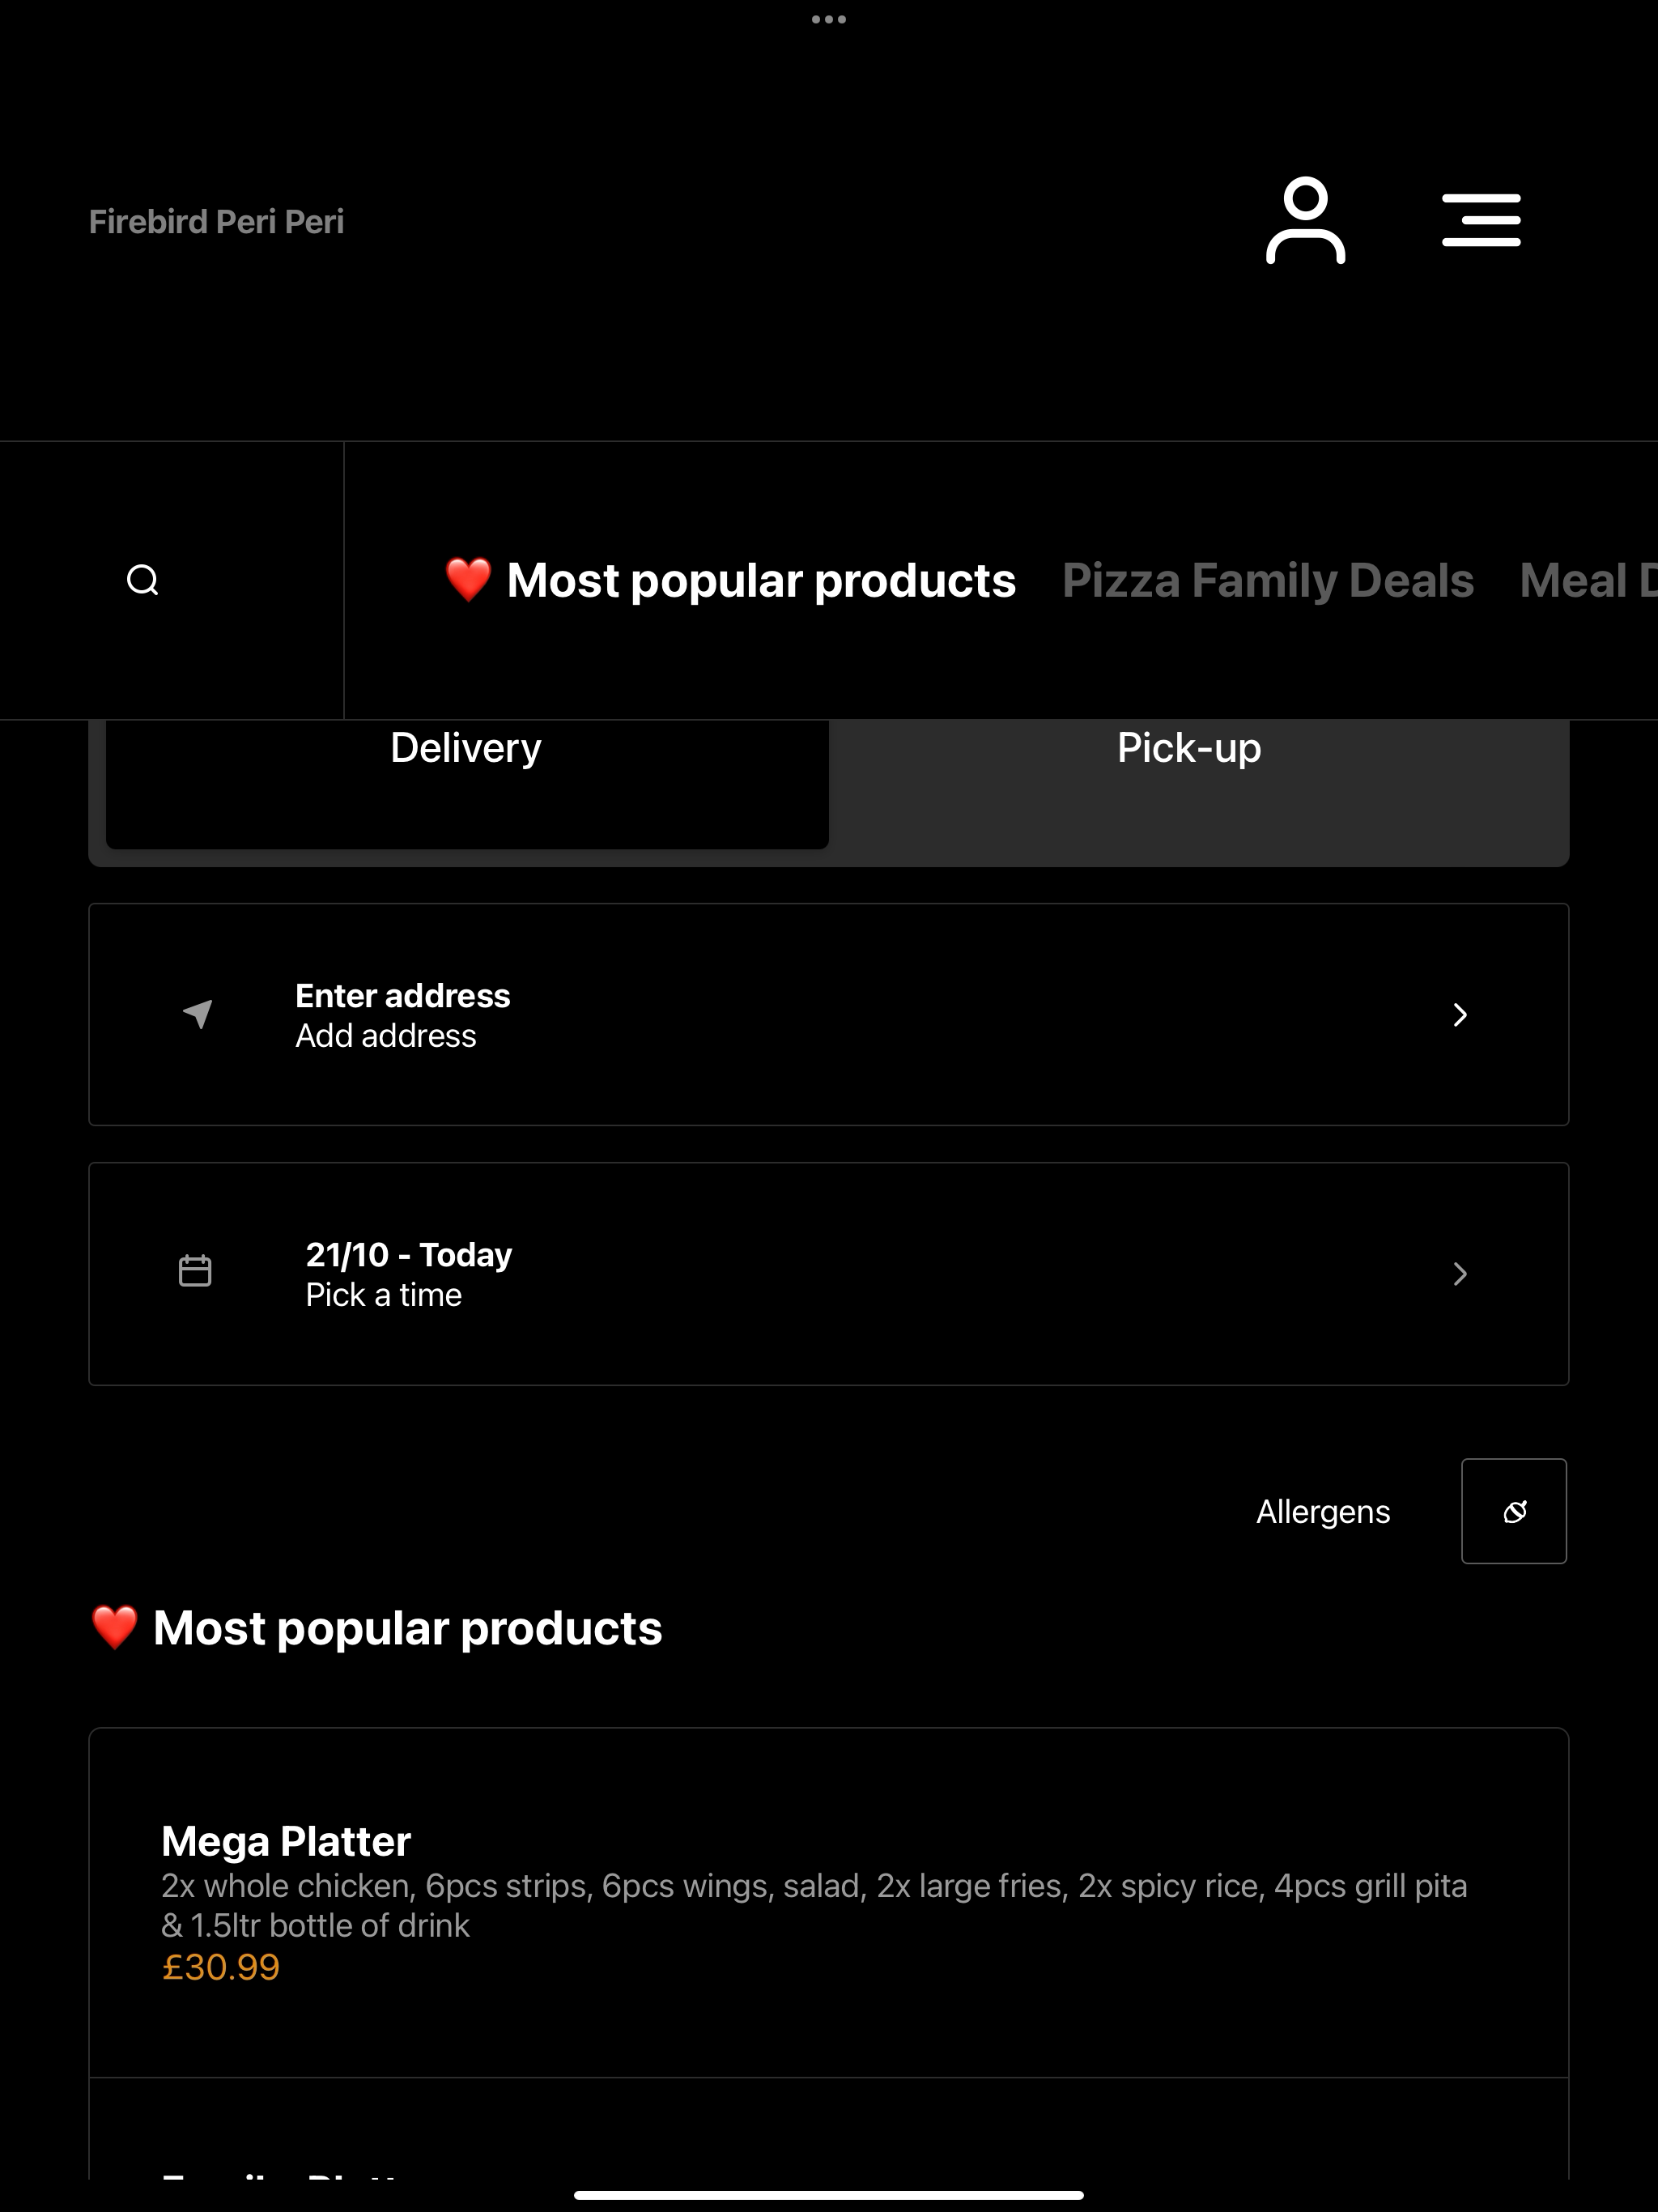Click the £30.99 price
Image resolution: width=1658 pixels, height=2212 pixels.
(221, 1967)
